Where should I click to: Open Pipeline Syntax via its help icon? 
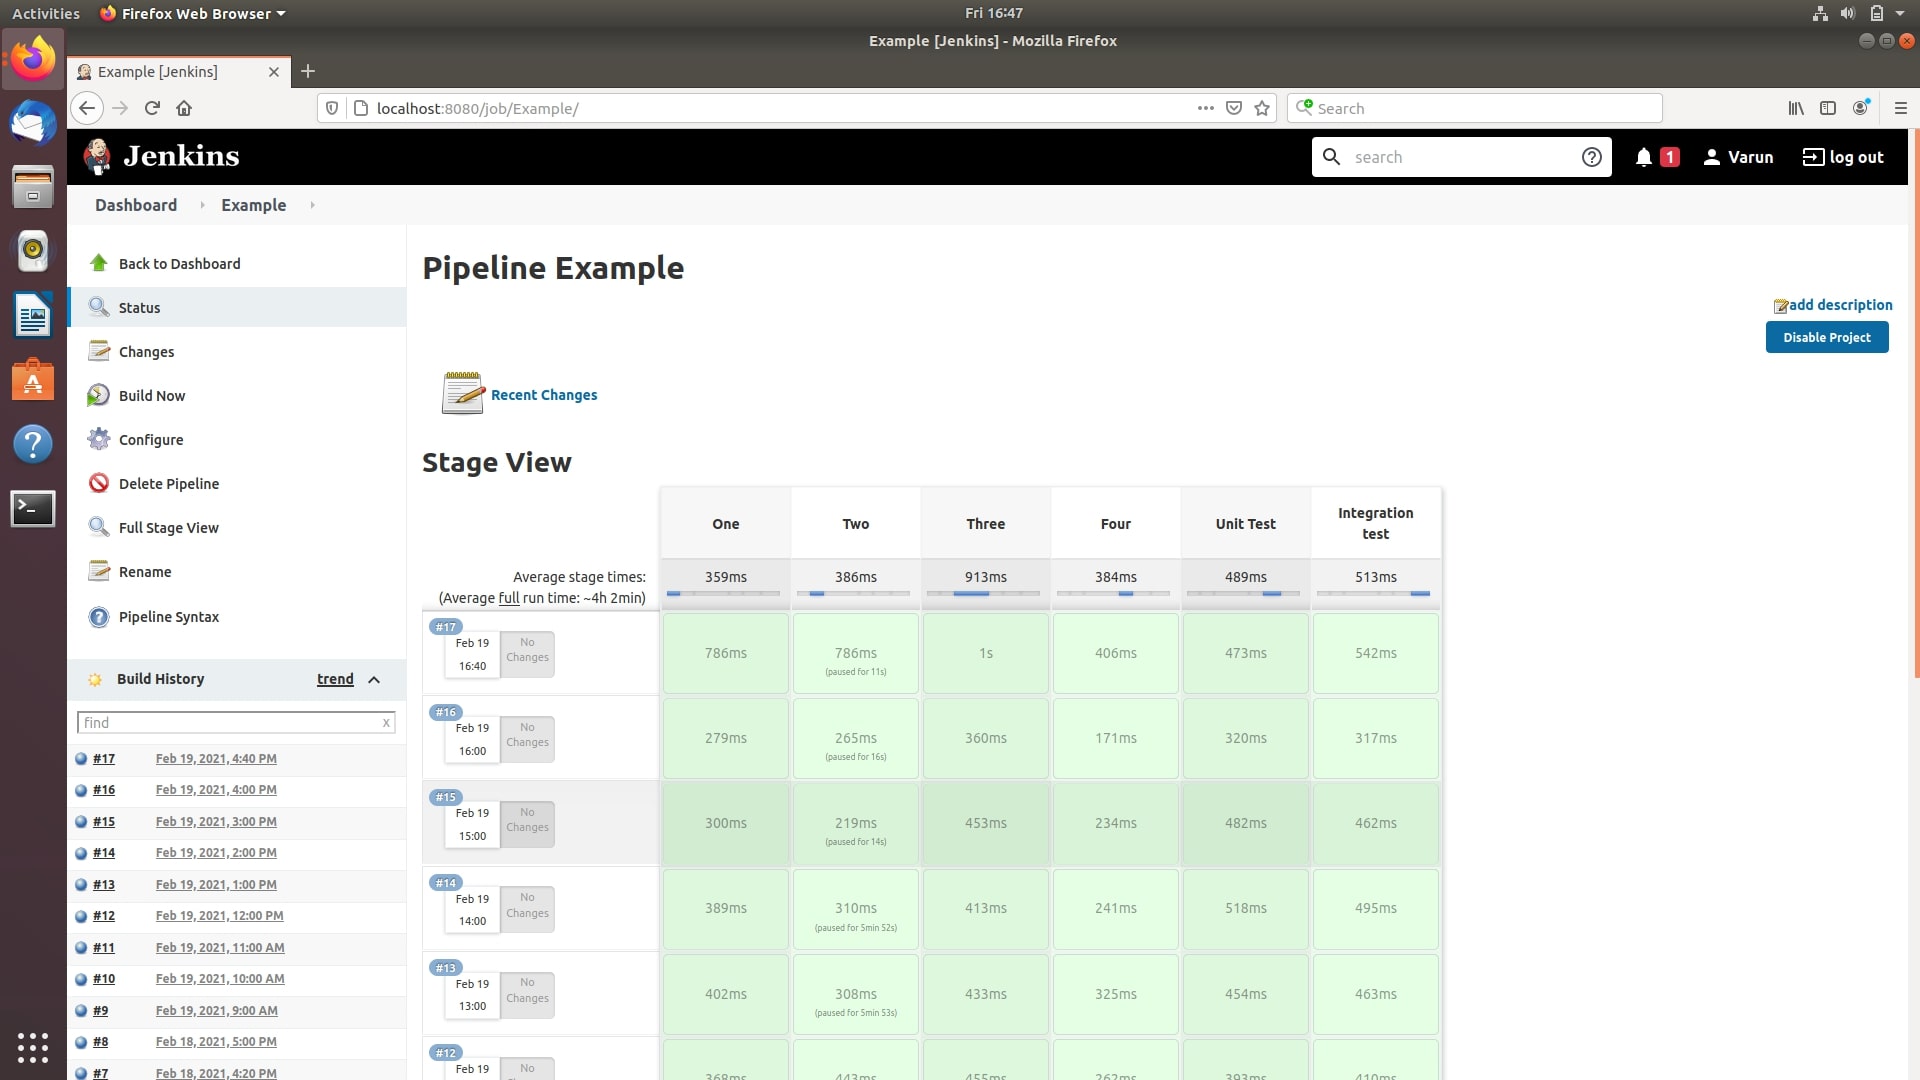coord(99,617)
